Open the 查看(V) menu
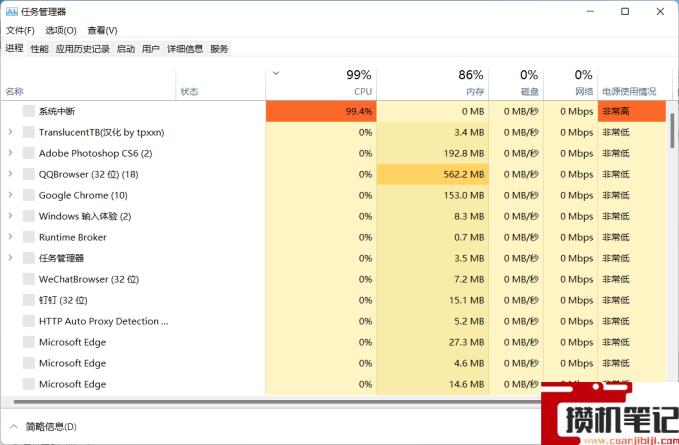 [x=102, y=30]
